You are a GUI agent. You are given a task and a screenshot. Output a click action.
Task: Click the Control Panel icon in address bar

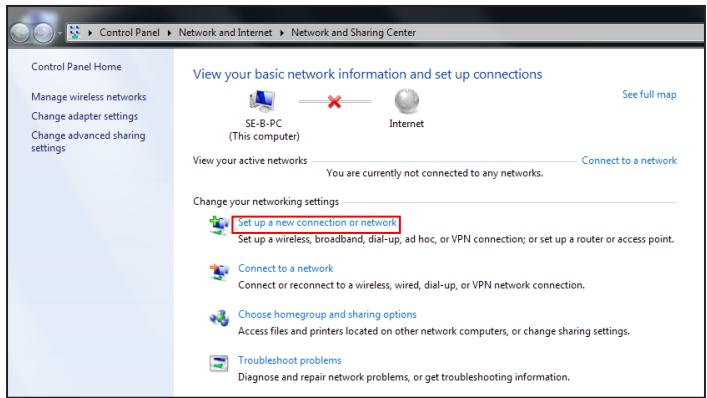[x=74, y=32]
